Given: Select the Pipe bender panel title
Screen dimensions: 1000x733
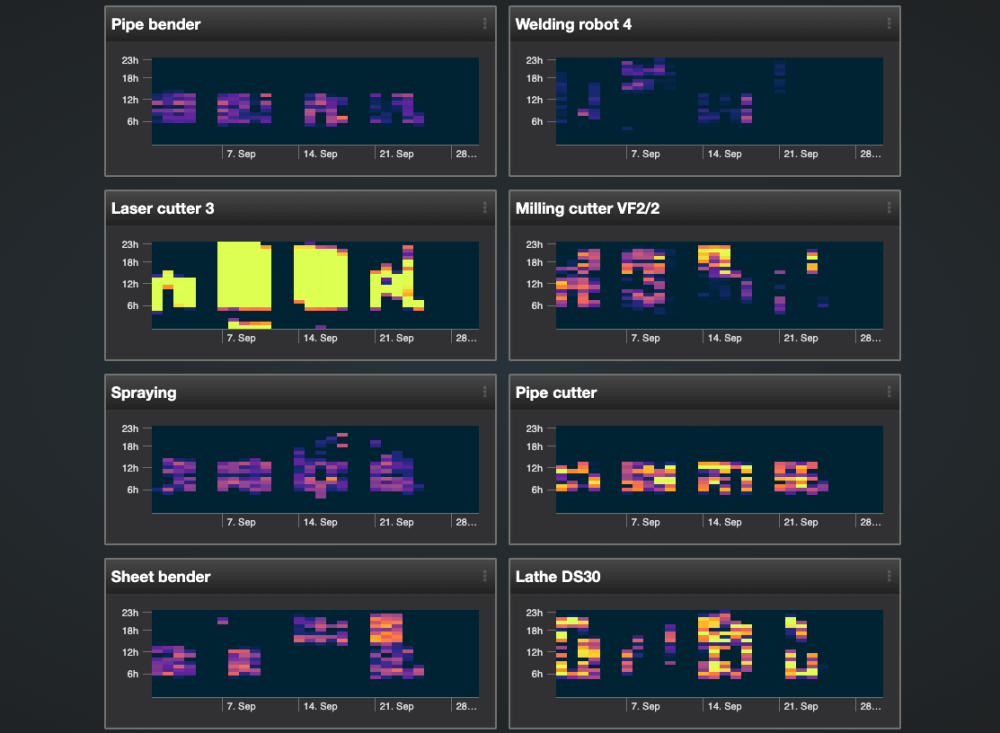Looking at the screenshot, I should click(x=156, y=24).
